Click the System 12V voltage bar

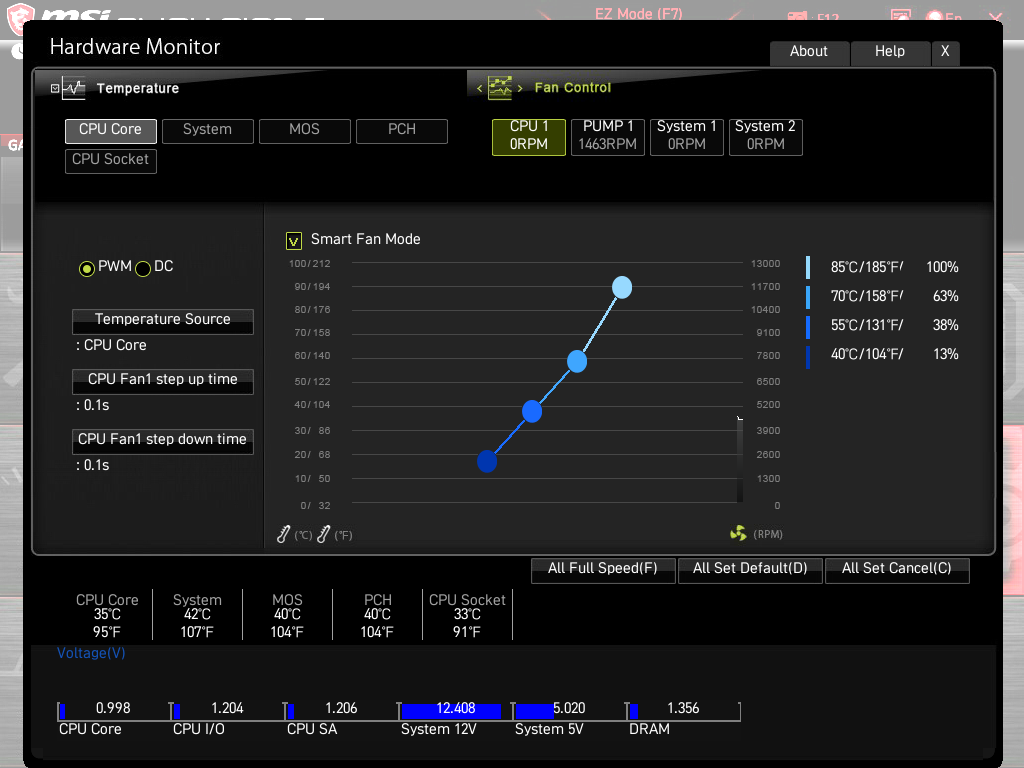pos(451,711)
